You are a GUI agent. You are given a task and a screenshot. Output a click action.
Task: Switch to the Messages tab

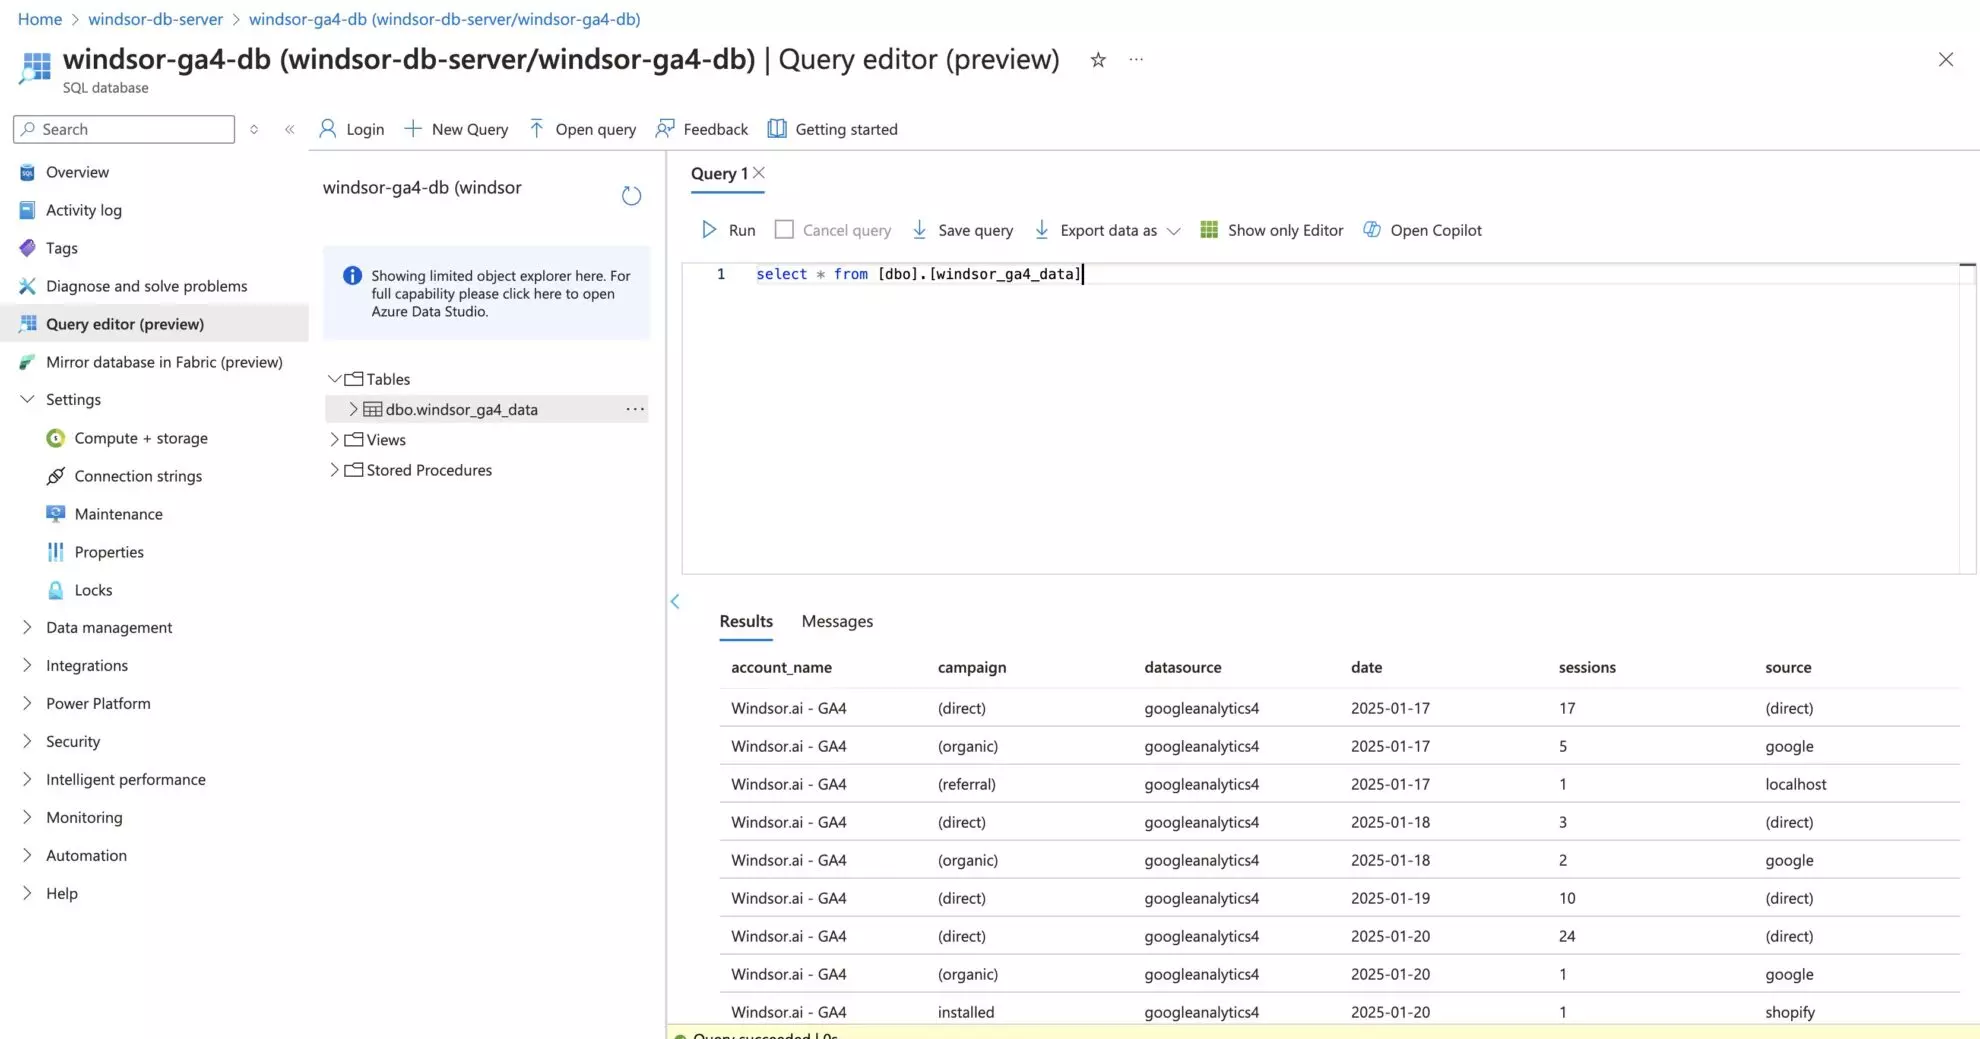coord(837,621)
